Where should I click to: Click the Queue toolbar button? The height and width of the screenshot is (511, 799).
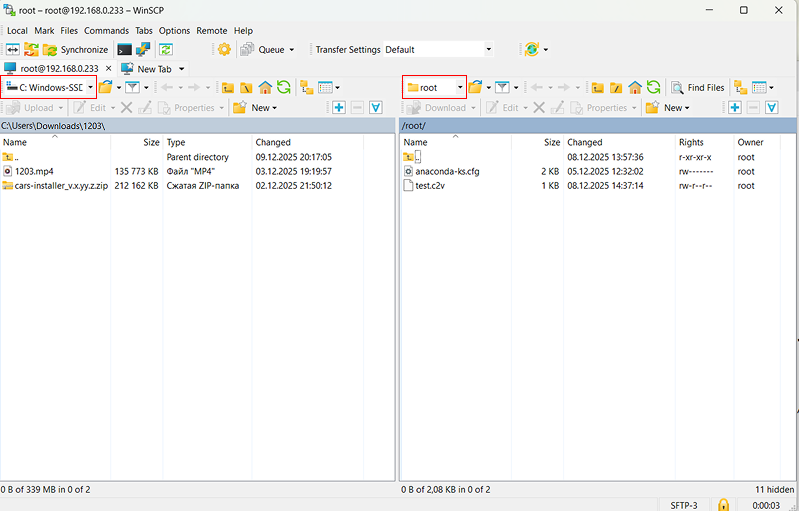point(263,49)
